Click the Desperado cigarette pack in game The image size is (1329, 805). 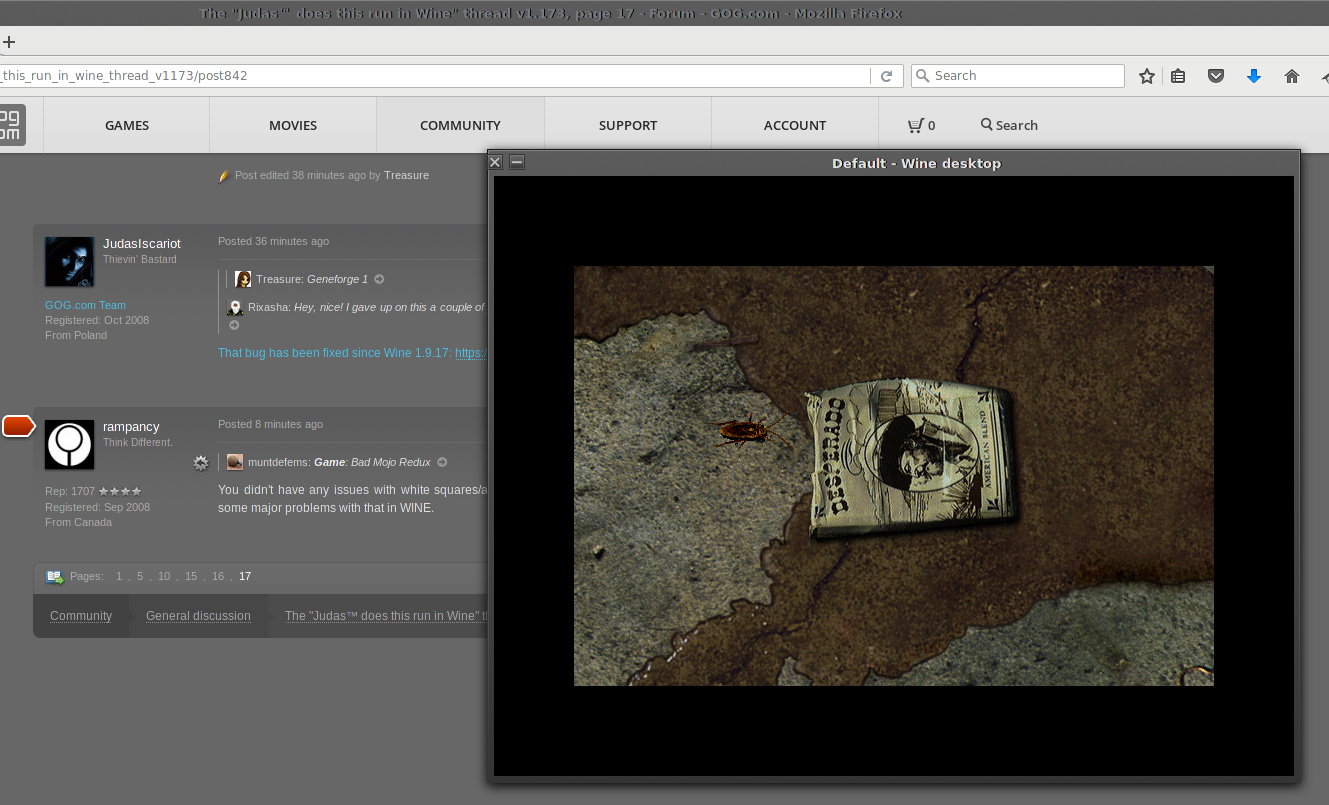click(x=912, y=457)
